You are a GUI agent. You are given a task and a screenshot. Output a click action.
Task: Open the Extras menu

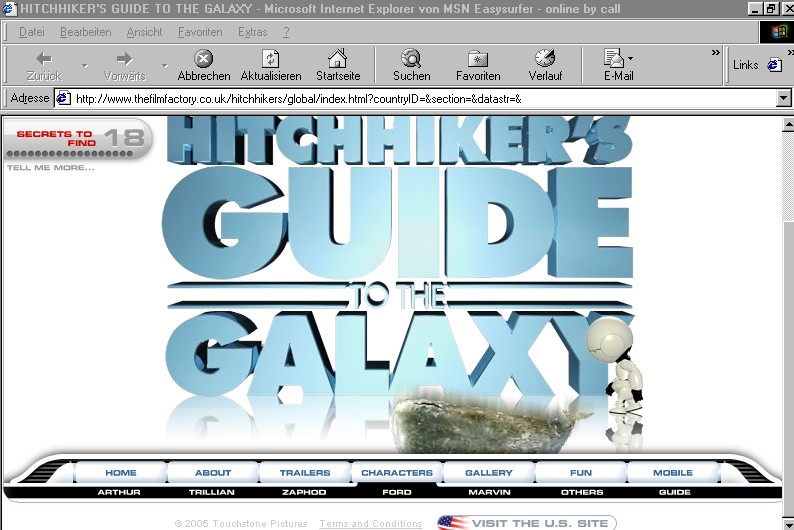(x=253, y=32)
